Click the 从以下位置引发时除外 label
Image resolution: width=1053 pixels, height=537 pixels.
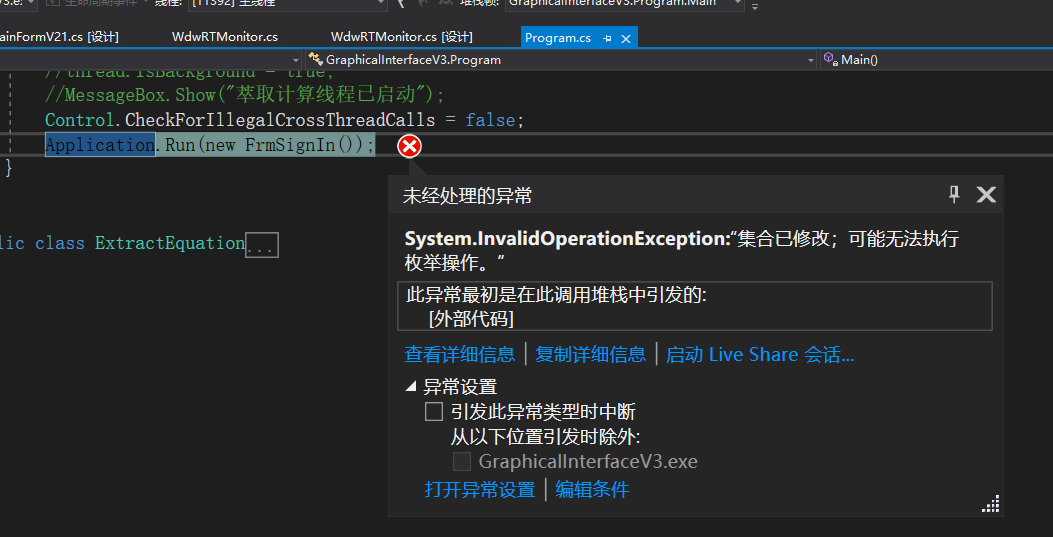[545, 437]
